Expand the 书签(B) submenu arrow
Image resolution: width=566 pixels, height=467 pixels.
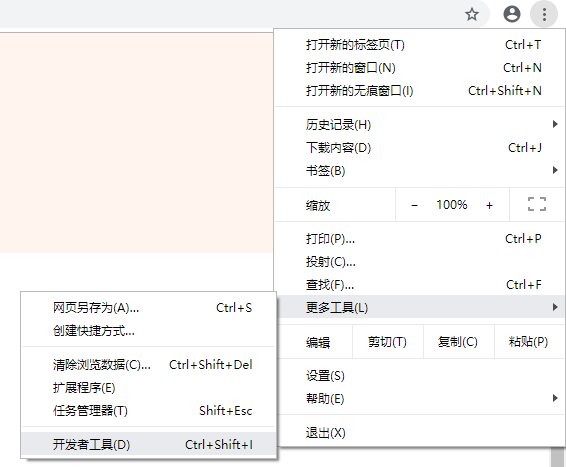click(x=555, y=170)
